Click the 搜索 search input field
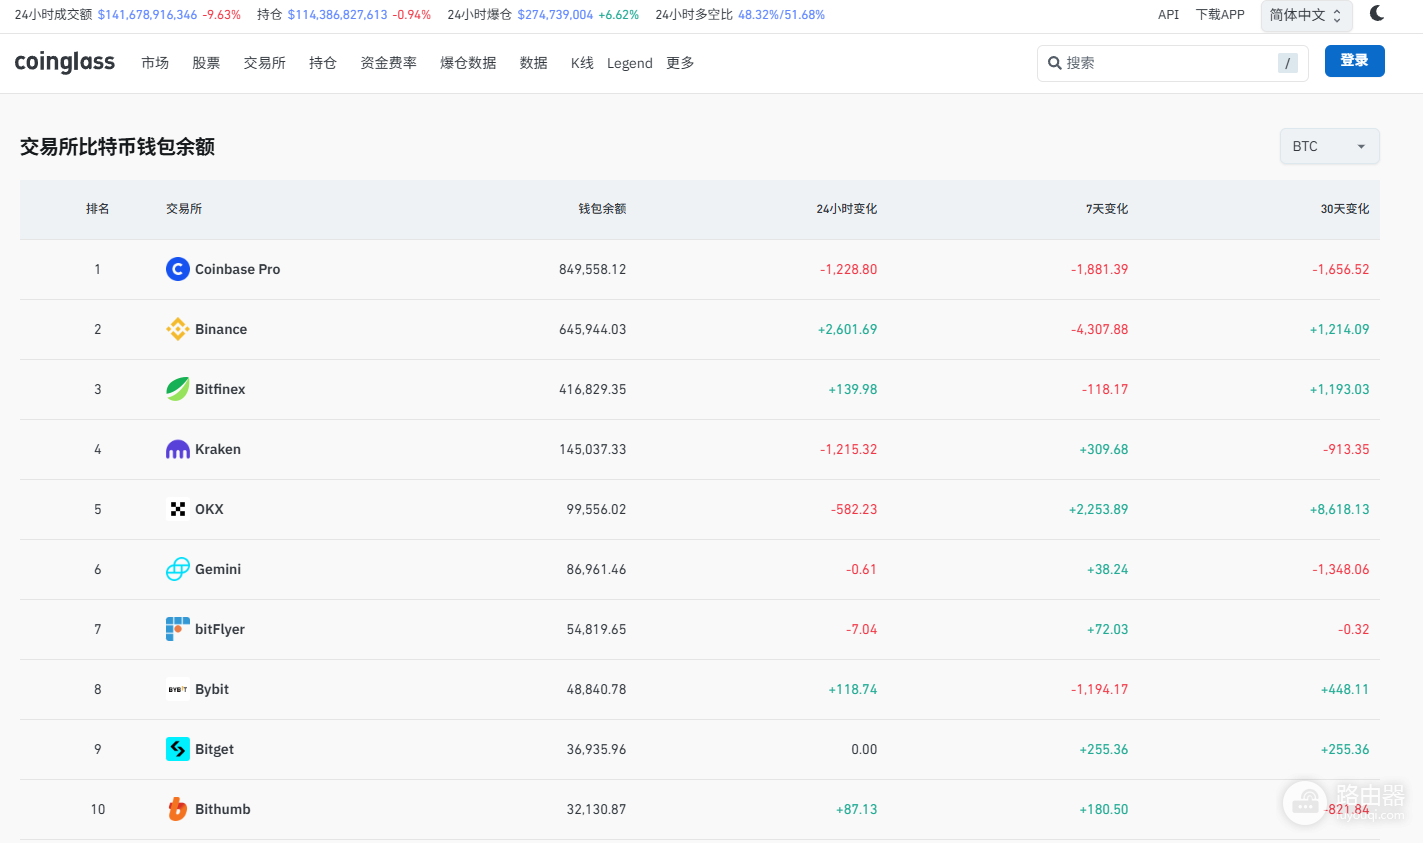Image resolution: width=1423 pixels, height=843 pixels. 1172,63
